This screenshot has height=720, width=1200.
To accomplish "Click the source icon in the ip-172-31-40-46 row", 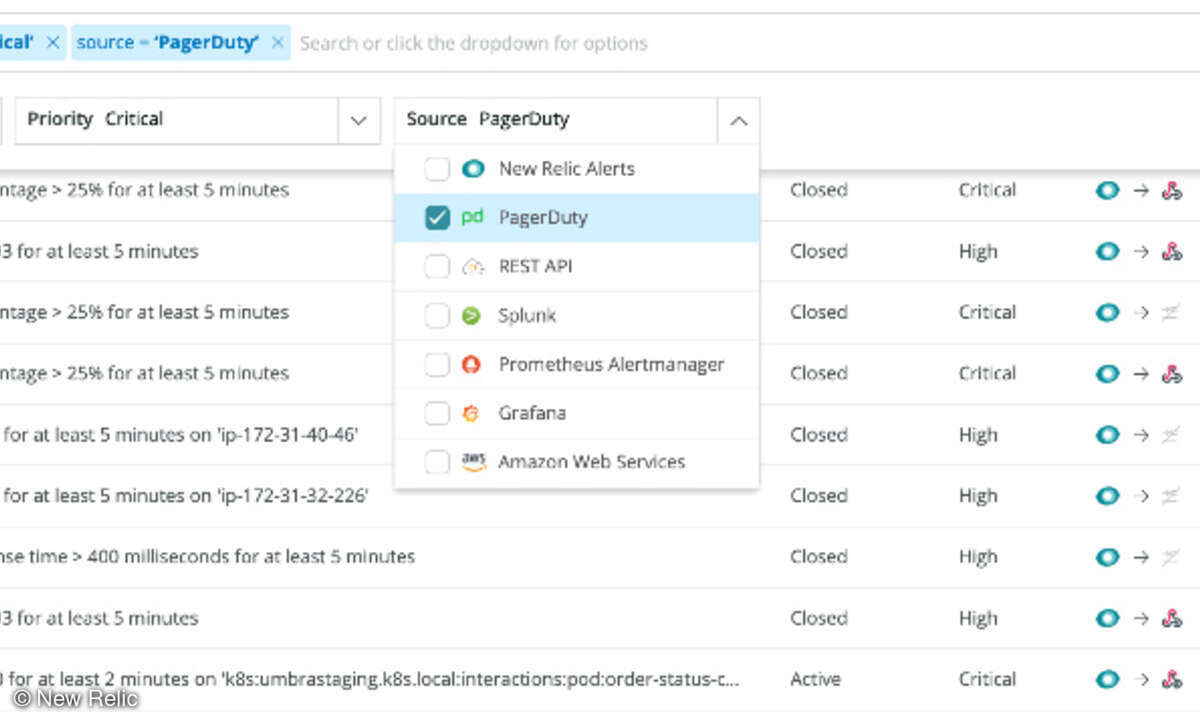I will click(1107, 435).
